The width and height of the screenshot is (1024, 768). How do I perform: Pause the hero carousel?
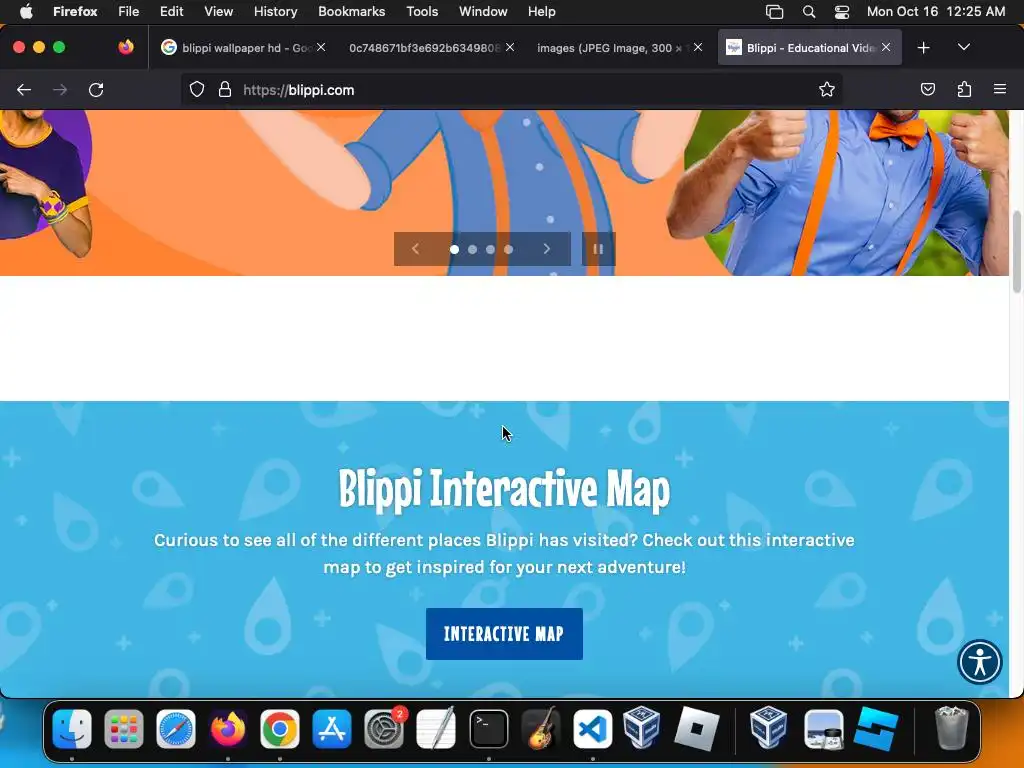(598, 249)
